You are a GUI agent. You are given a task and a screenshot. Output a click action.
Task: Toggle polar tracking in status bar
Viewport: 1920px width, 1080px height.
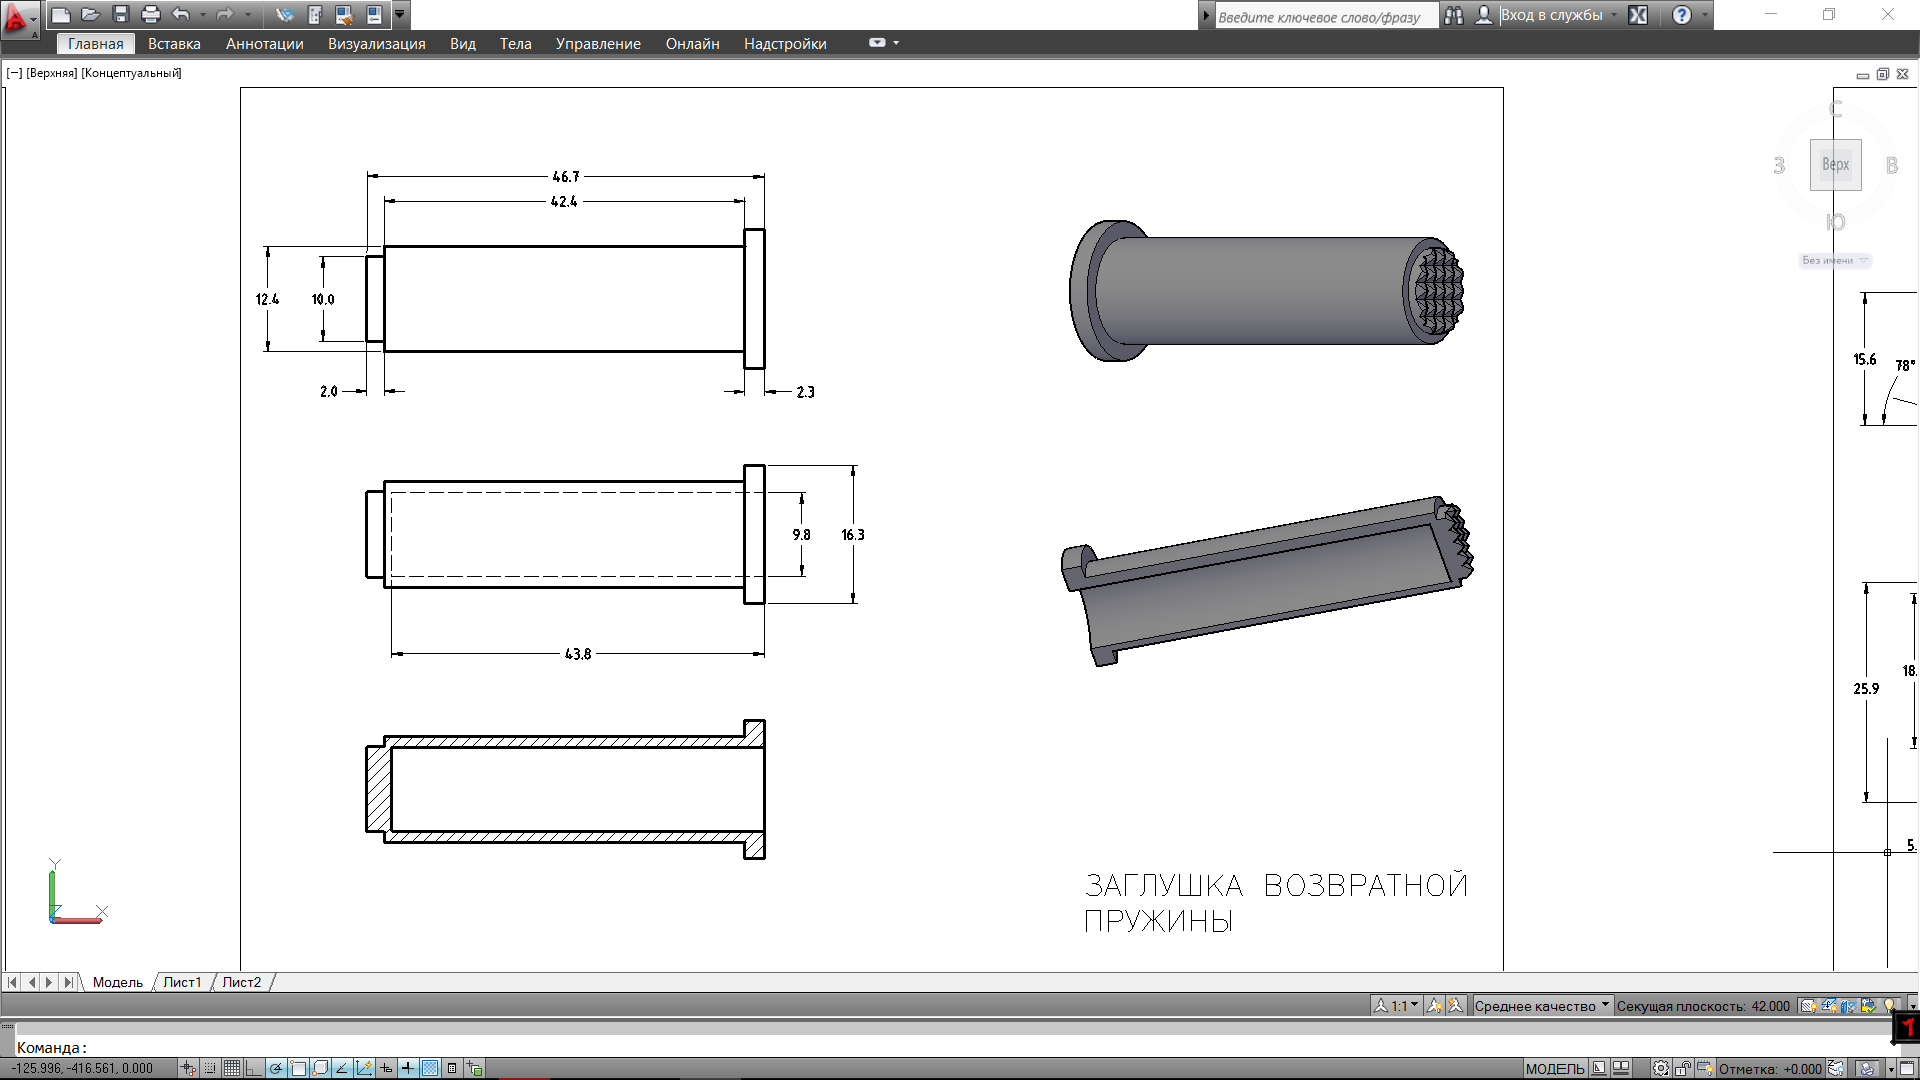click(x=276, y=1068)
